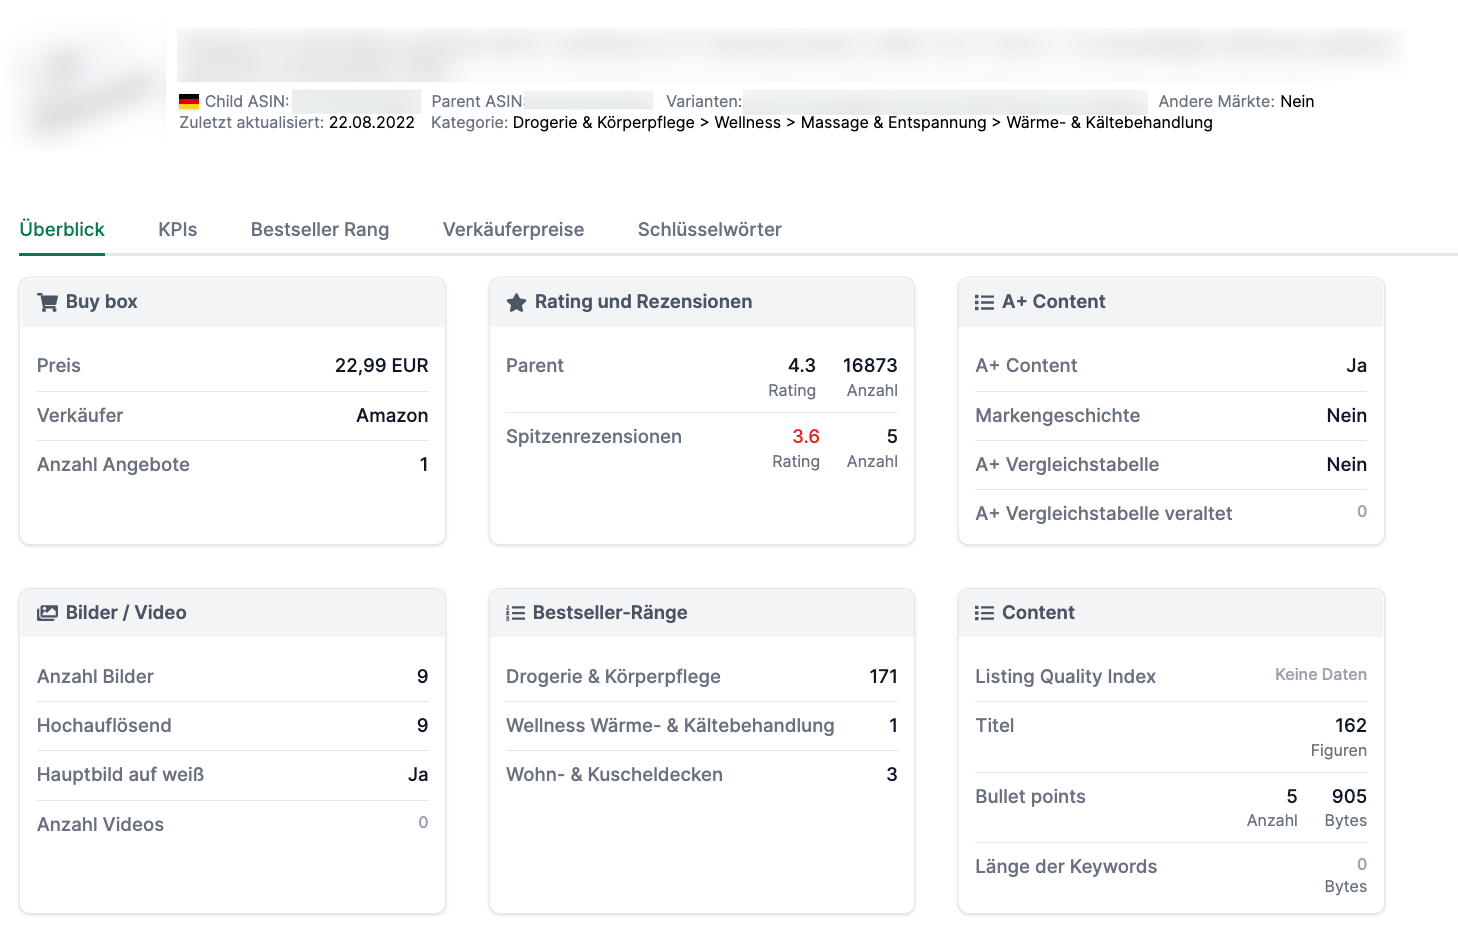The image size is (1458, 932).
Task: Click the Spitzenrezensionen label
Action: [594, 437]
